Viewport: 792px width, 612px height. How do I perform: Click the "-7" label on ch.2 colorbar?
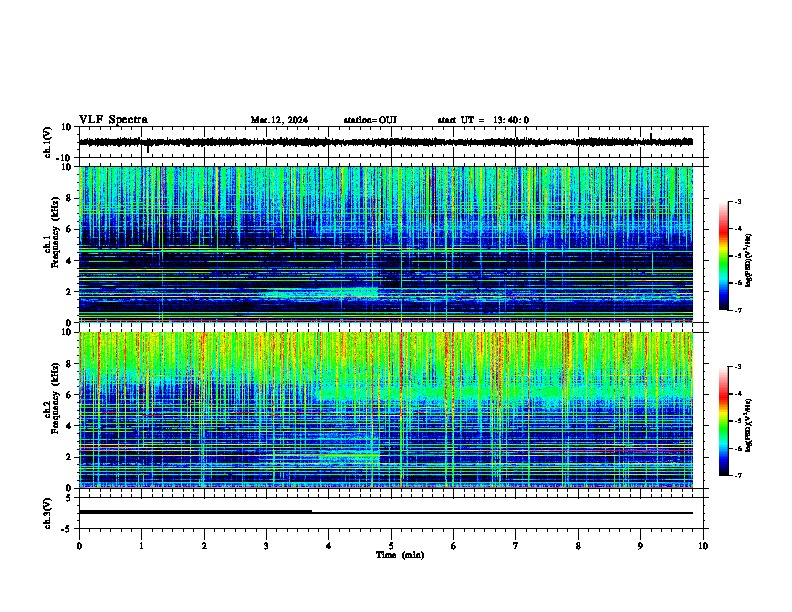737,476
